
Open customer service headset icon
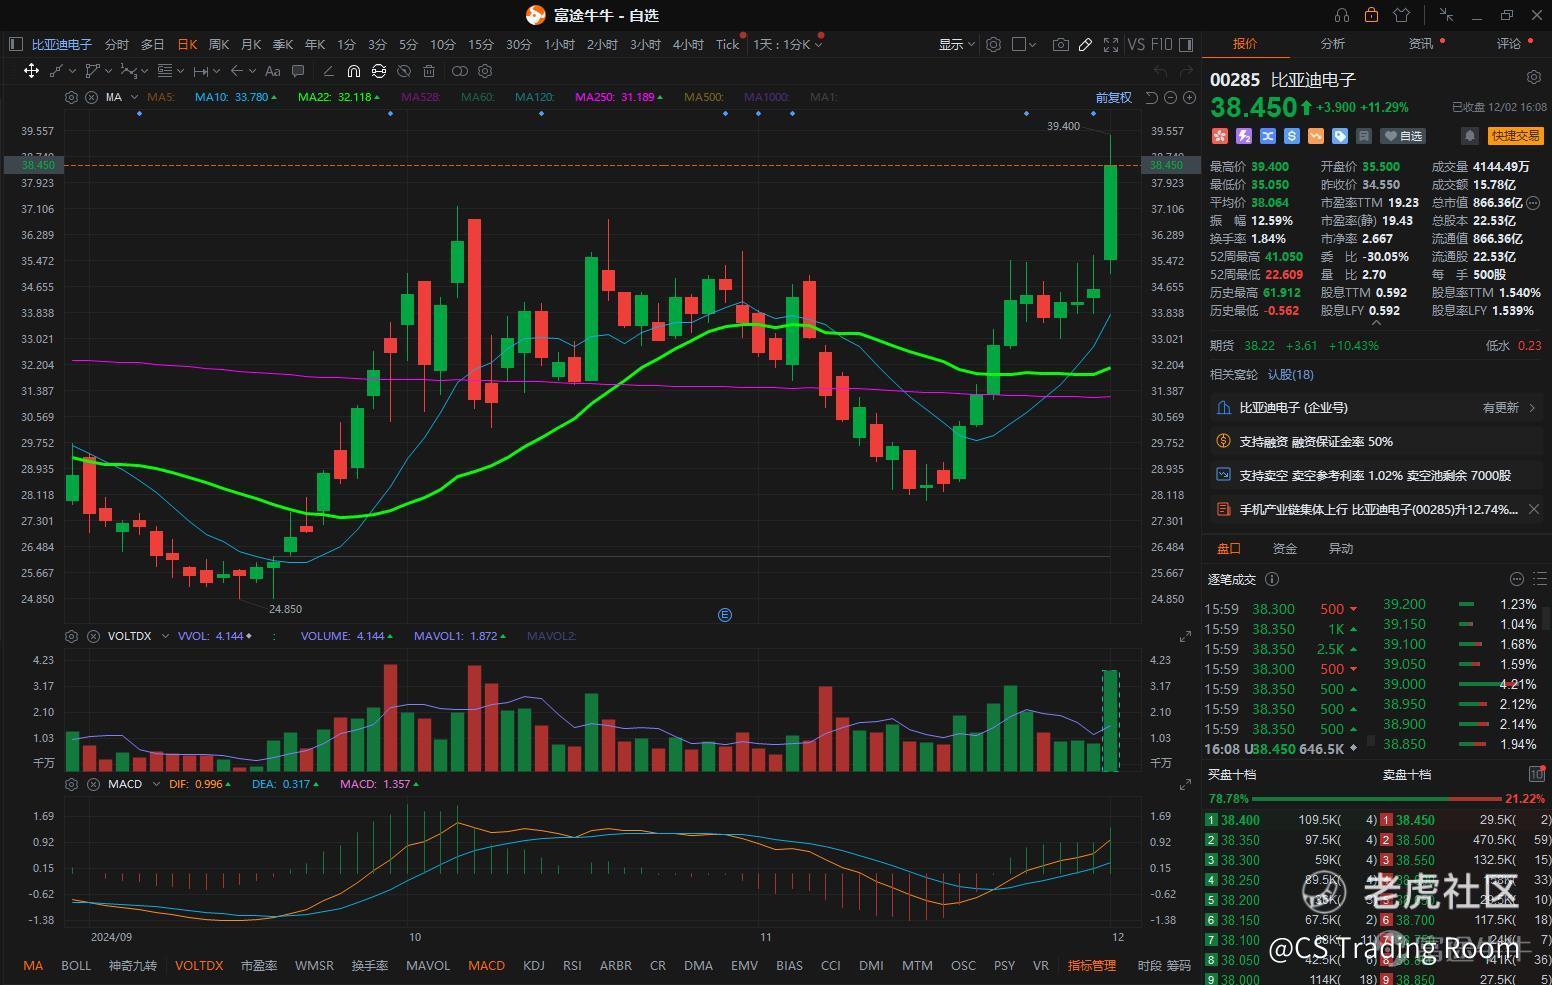click(1342, 15)
